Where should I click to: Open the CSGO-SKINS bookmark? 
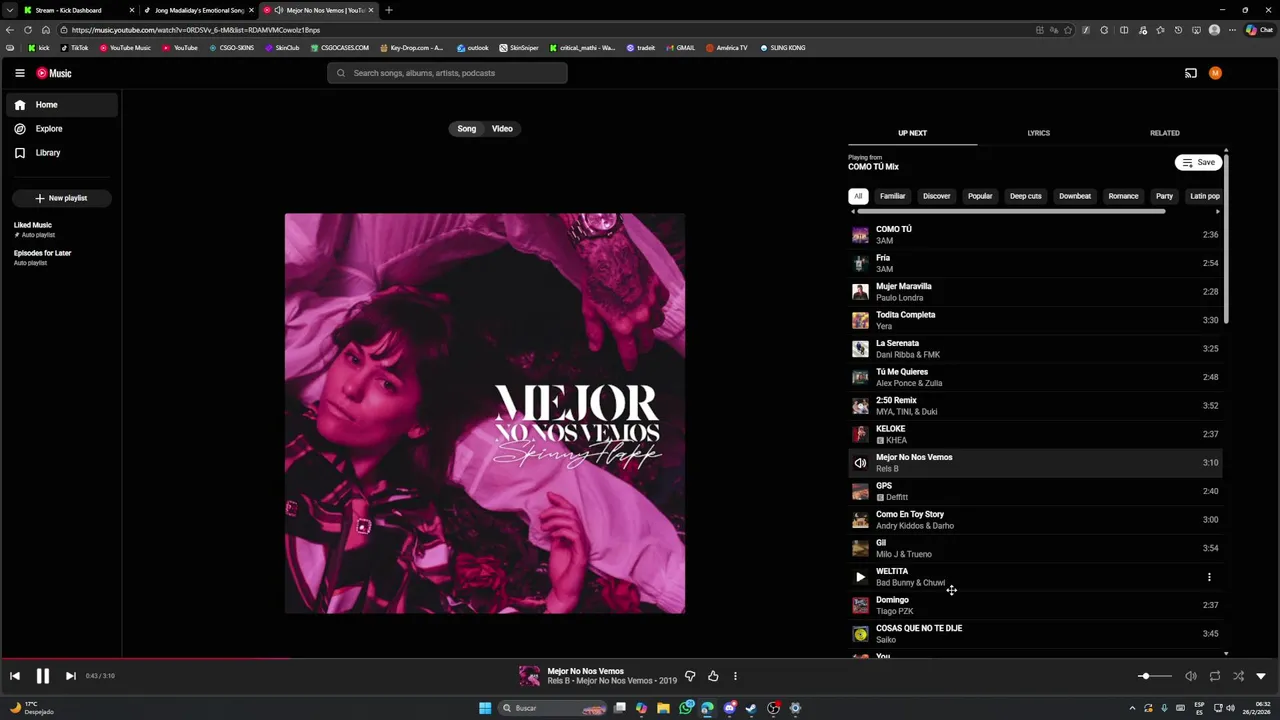232,48
